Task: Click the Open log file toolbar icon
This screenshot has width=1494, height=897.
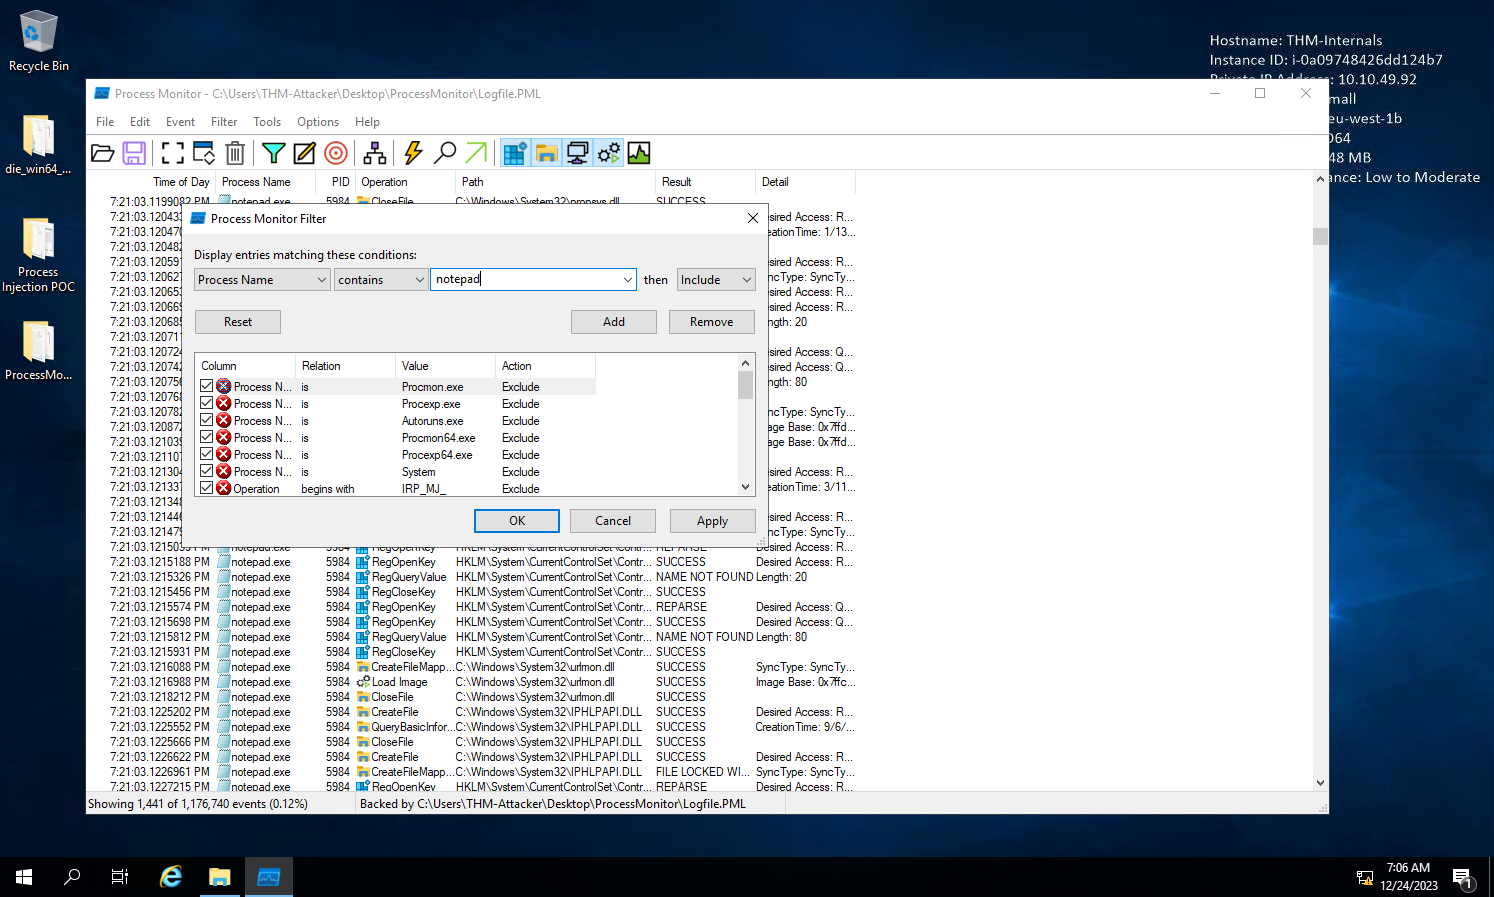Action: point(102,153)
